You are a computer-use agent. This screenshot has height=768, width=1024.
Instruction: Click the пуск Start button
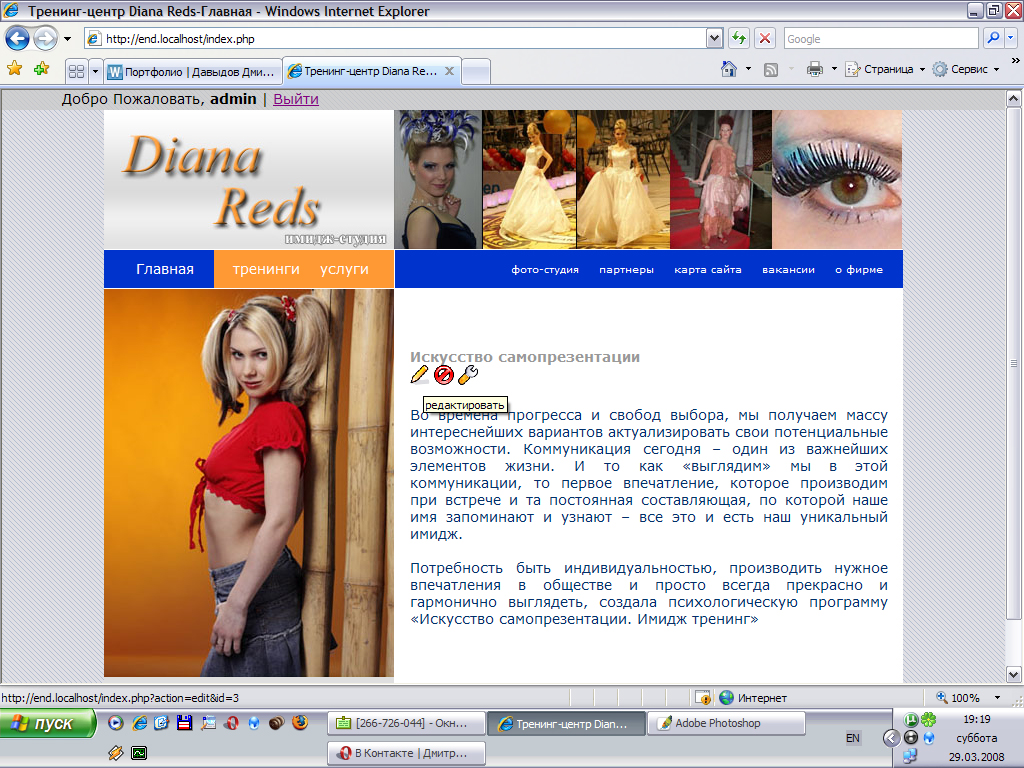48,724
